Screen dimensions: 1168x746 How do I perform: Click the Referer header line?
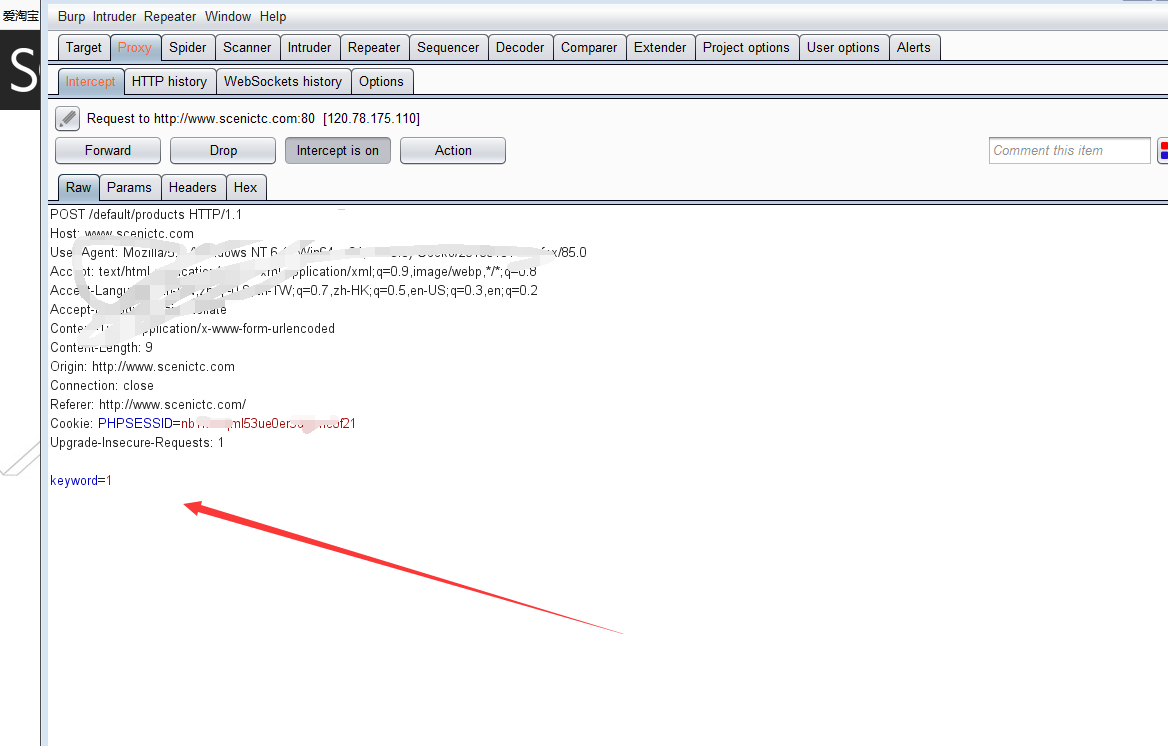pyautogui.click(x=148, y=405)
